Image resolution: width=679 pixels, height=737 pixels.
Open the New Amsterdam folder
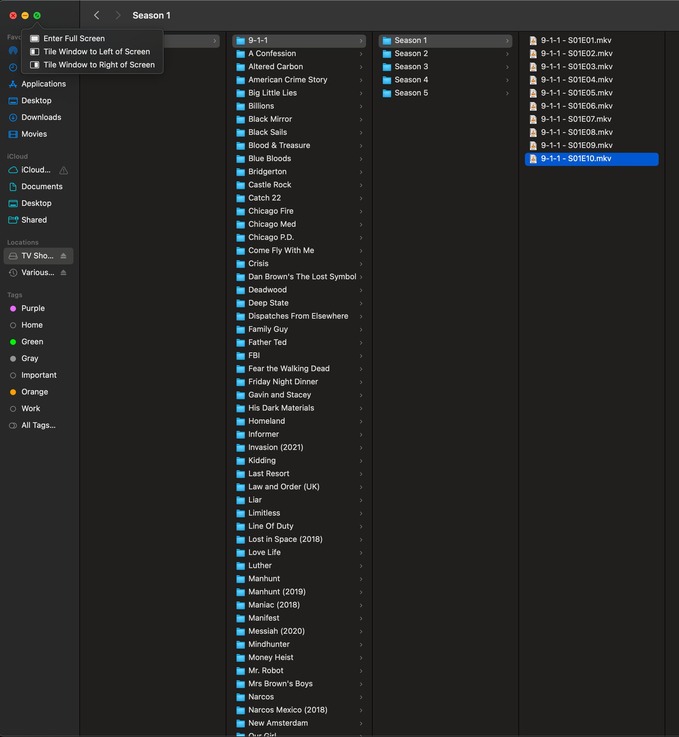tap(299, 723)
